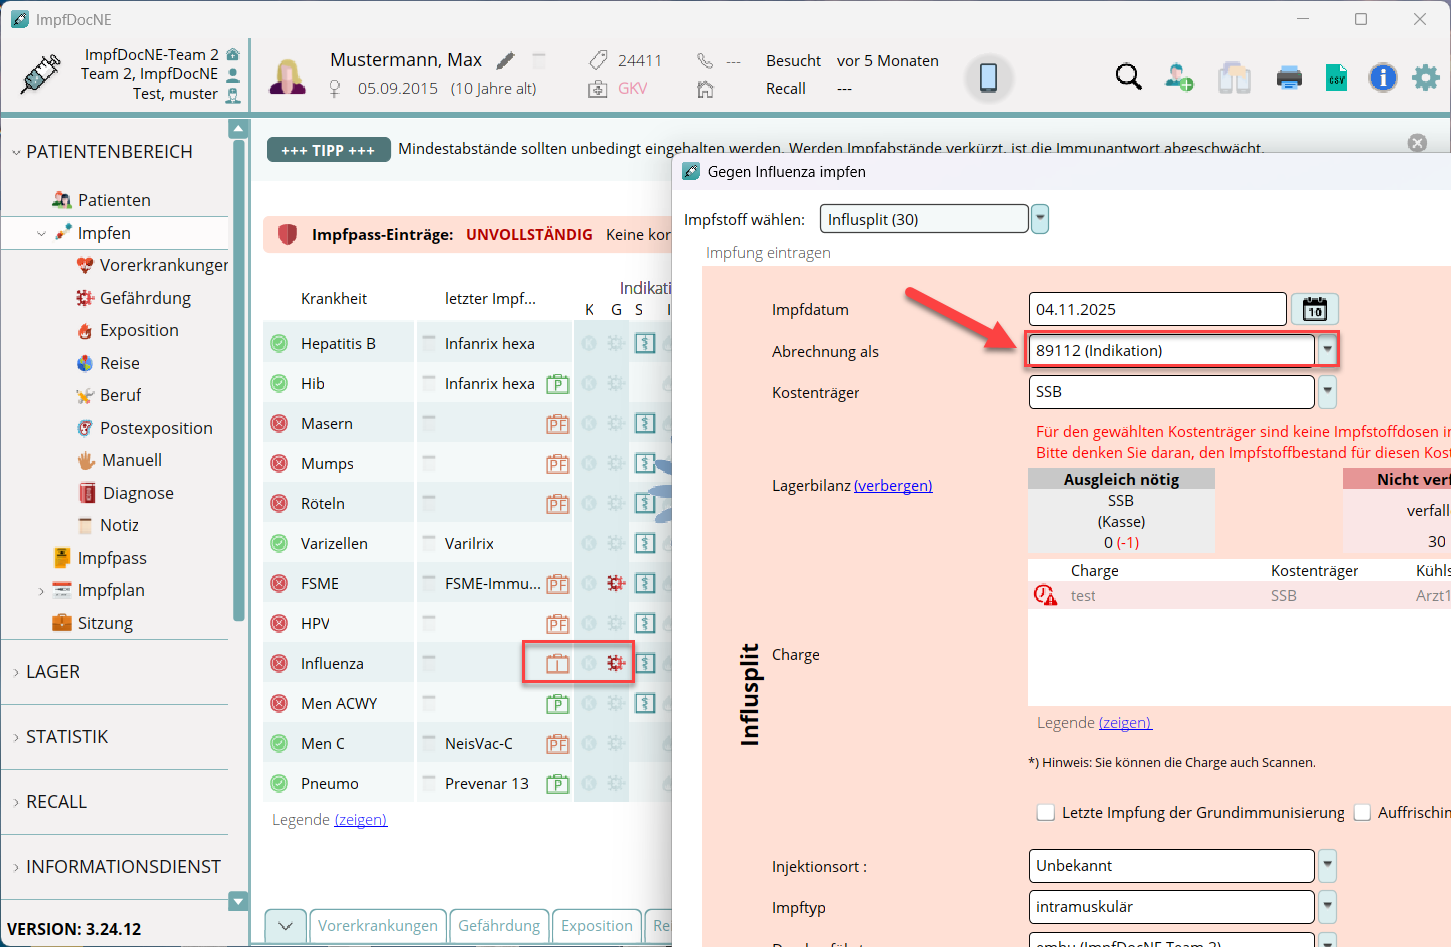Click the printer icon in toolbar
Image resolution: width=1451 pixels, height=947 pixels.
1289,77
